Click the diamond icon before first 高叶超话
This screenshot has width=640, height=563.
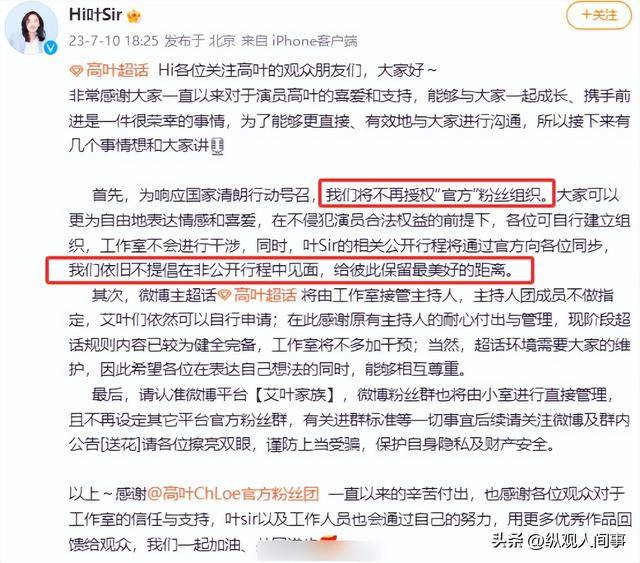(x=76, y=71)
